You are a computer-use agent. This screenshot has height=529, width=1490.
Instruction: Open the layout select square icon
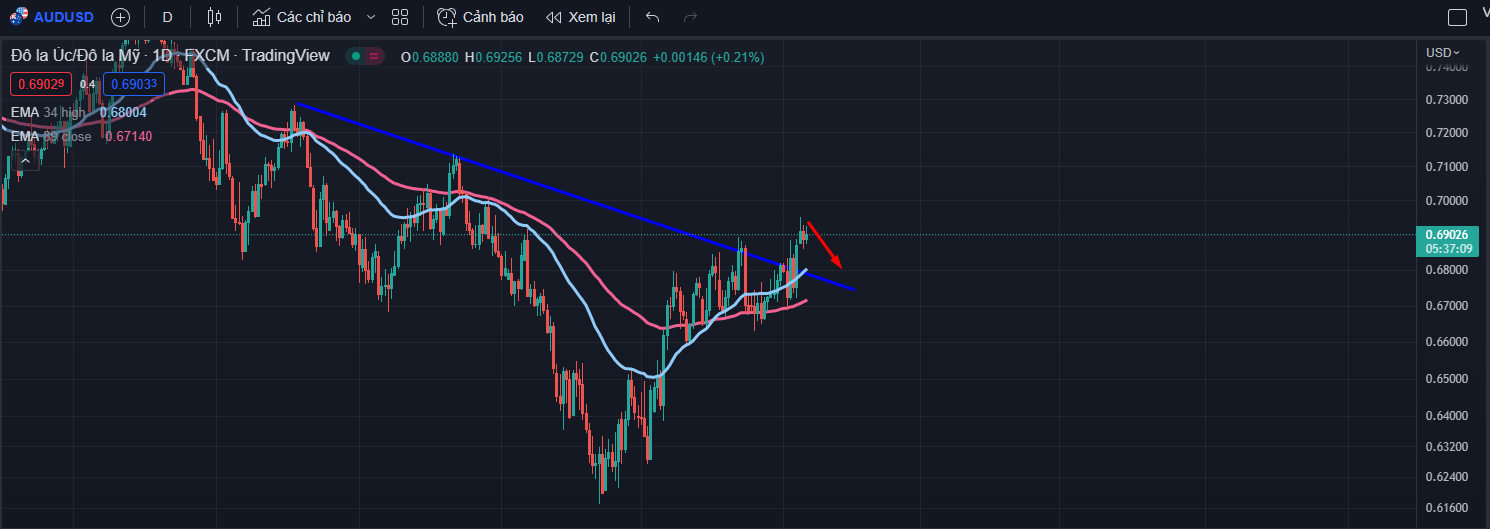[1457, 17]
